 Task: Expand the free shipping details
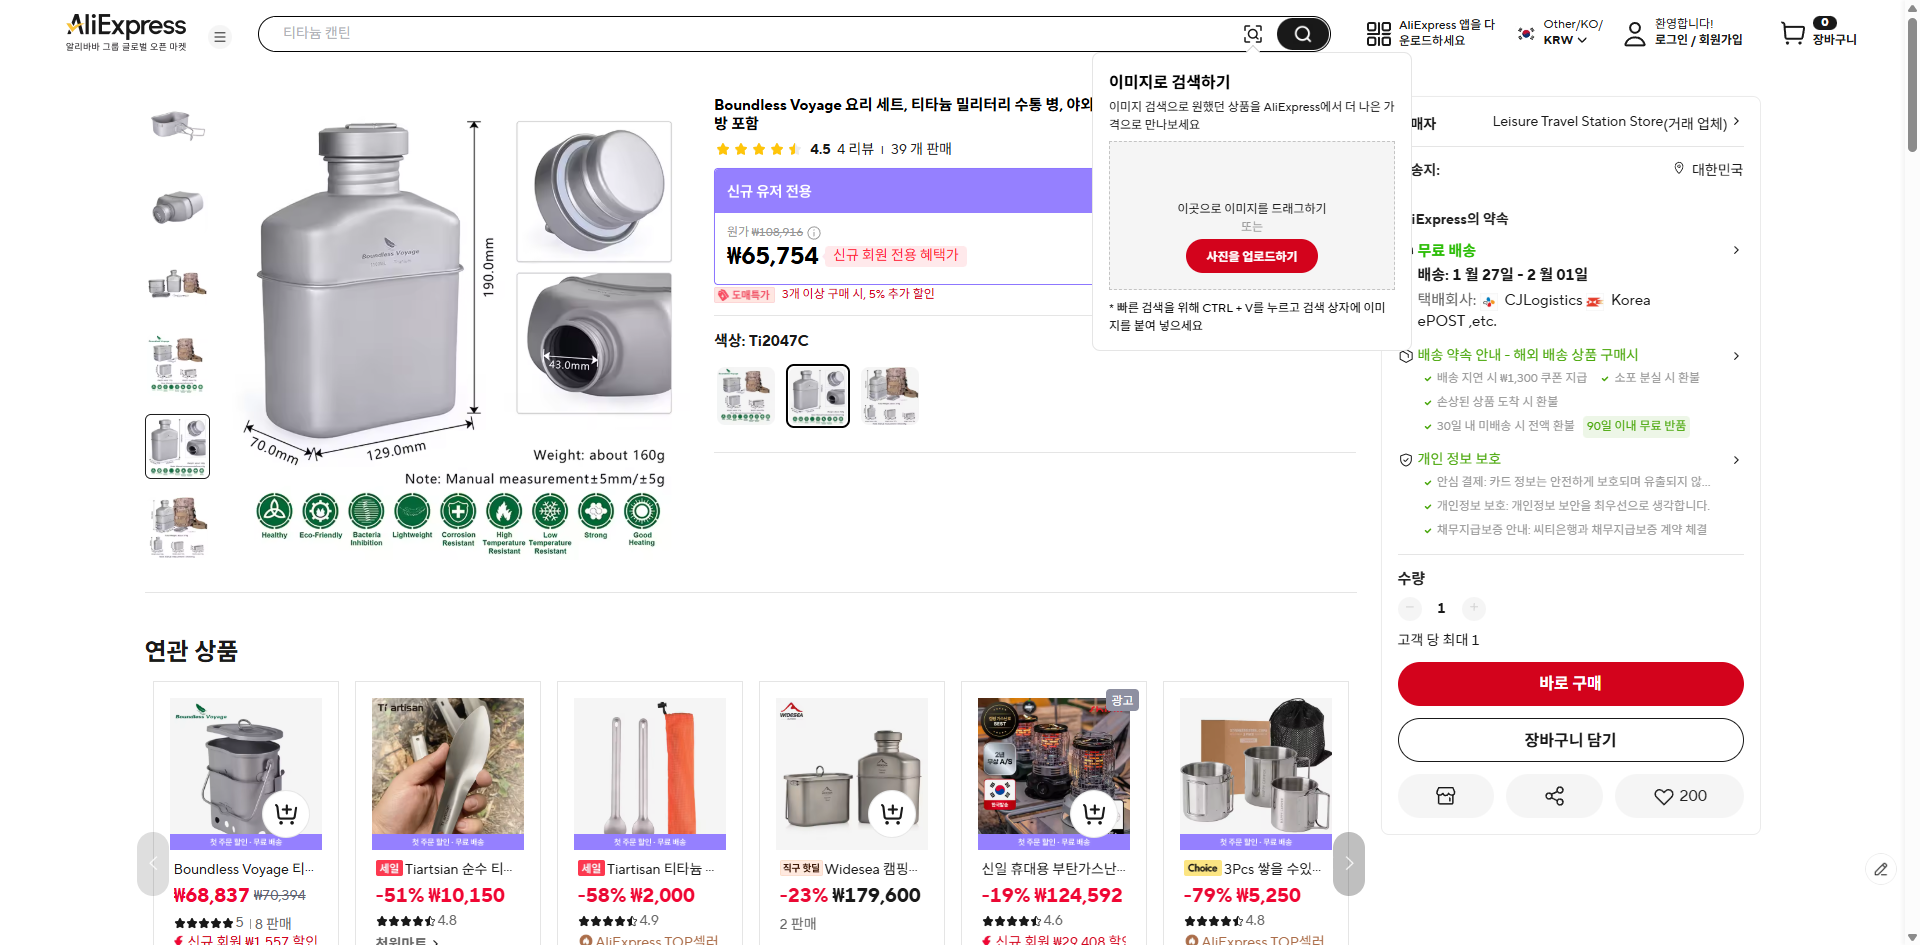click(1736, 250)
